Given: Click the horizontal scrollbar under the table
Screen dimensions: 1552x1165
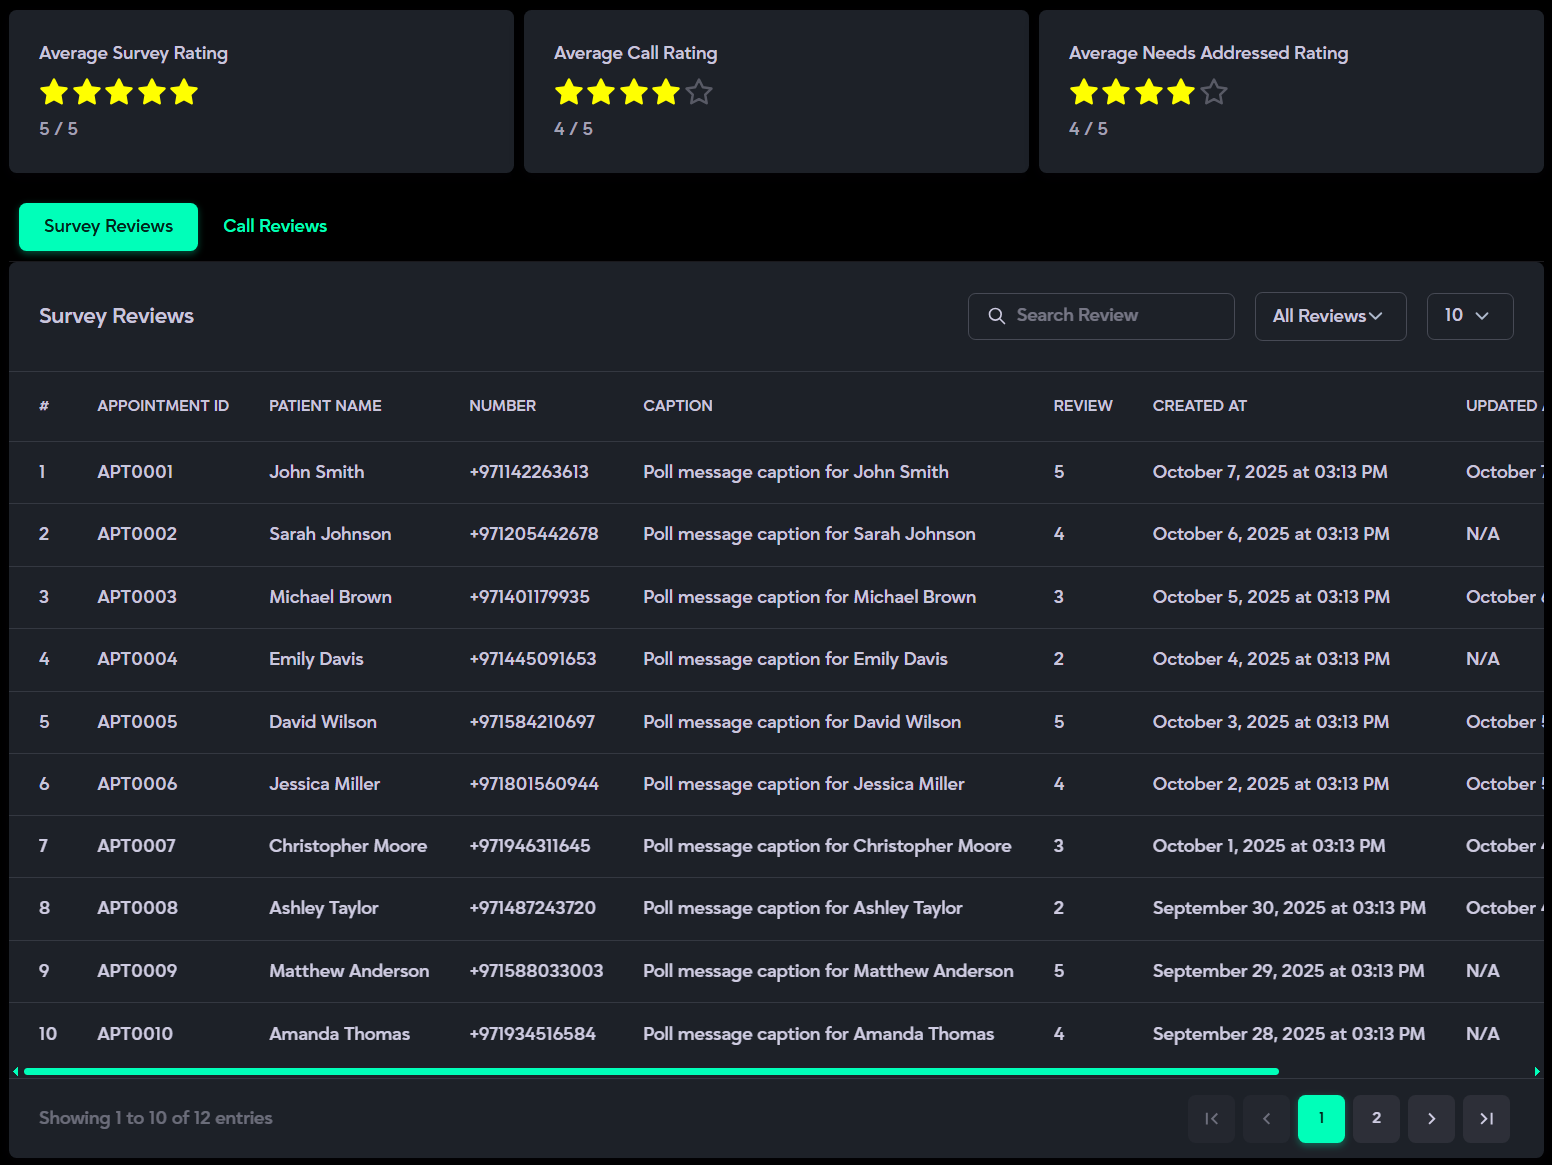Looking at the screenshot, I should pyautogui.click(x=650, y=1071).
